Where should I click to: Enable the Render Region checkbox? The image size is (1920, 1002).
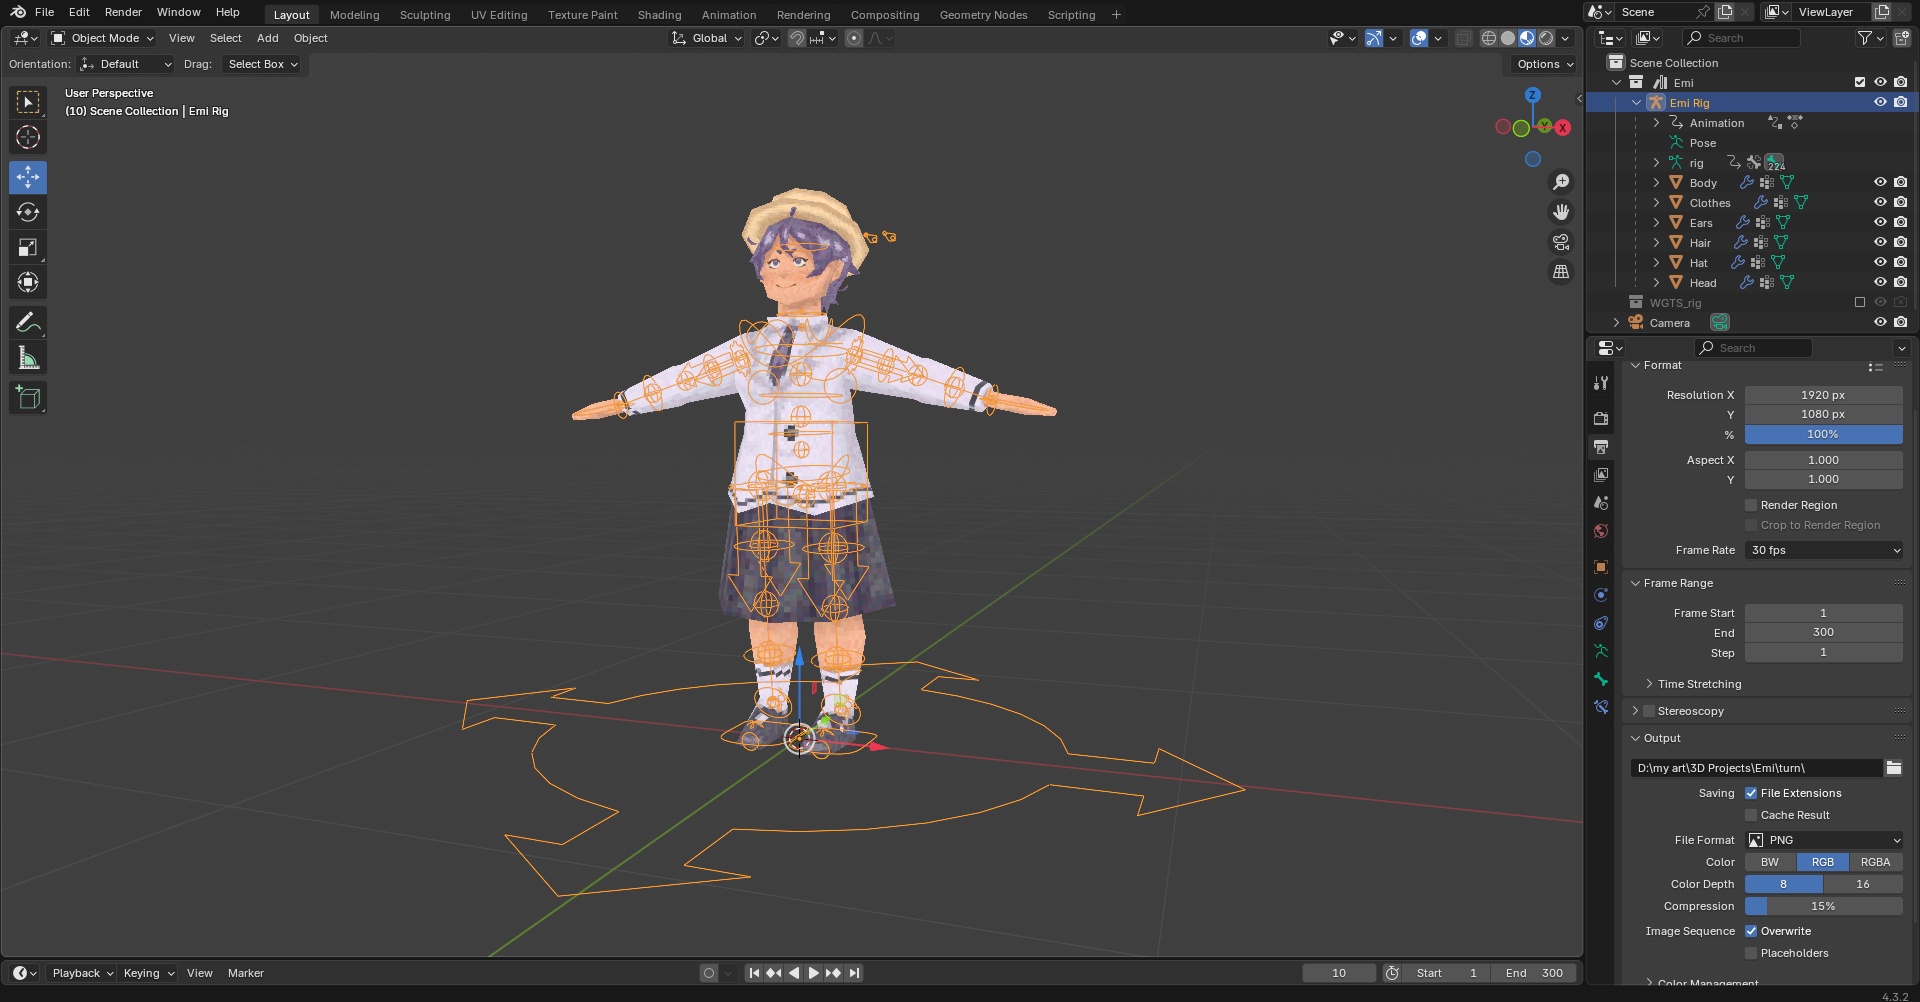1751,505
